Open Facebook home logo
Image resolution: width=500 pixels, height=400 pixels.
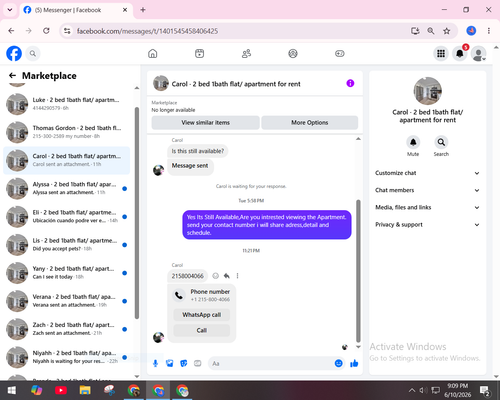(x=14, y=53)
